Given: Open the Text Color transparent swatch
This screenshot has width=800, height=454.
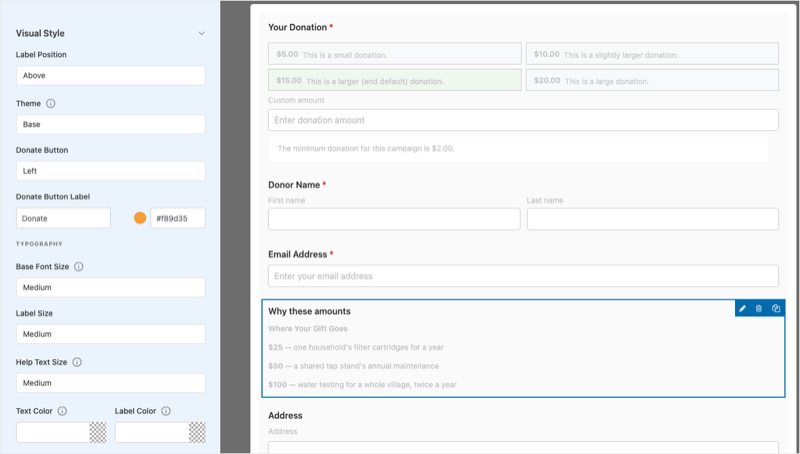Looking at the screenshot, I should pyautogui.click(x=98, y=433).
